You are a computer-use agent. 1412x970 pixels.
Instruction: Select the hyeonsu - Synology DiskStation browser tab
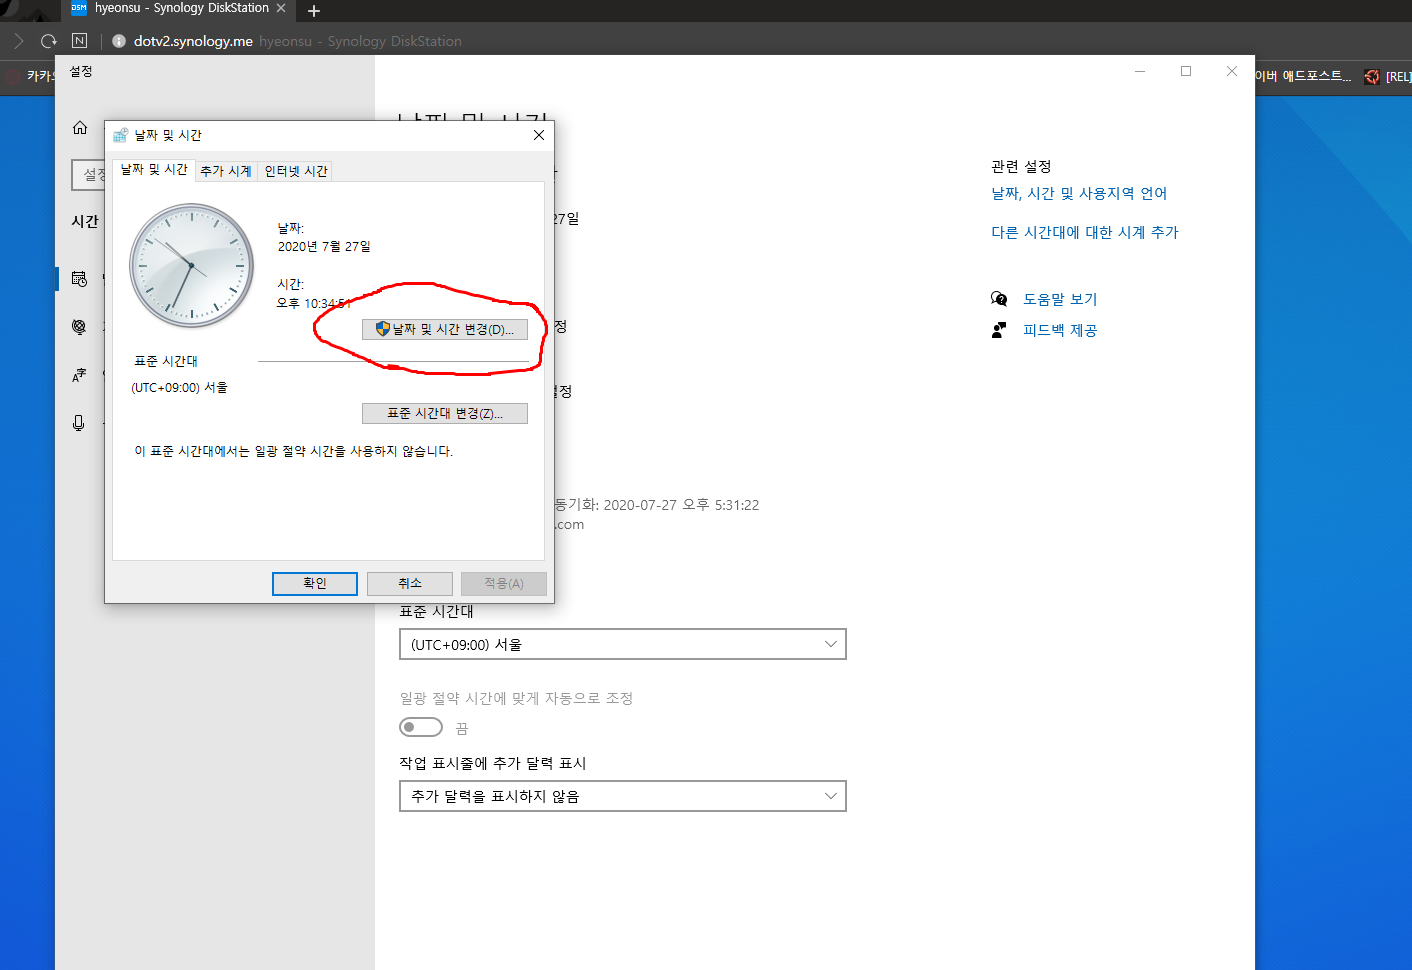coord(178,9)
